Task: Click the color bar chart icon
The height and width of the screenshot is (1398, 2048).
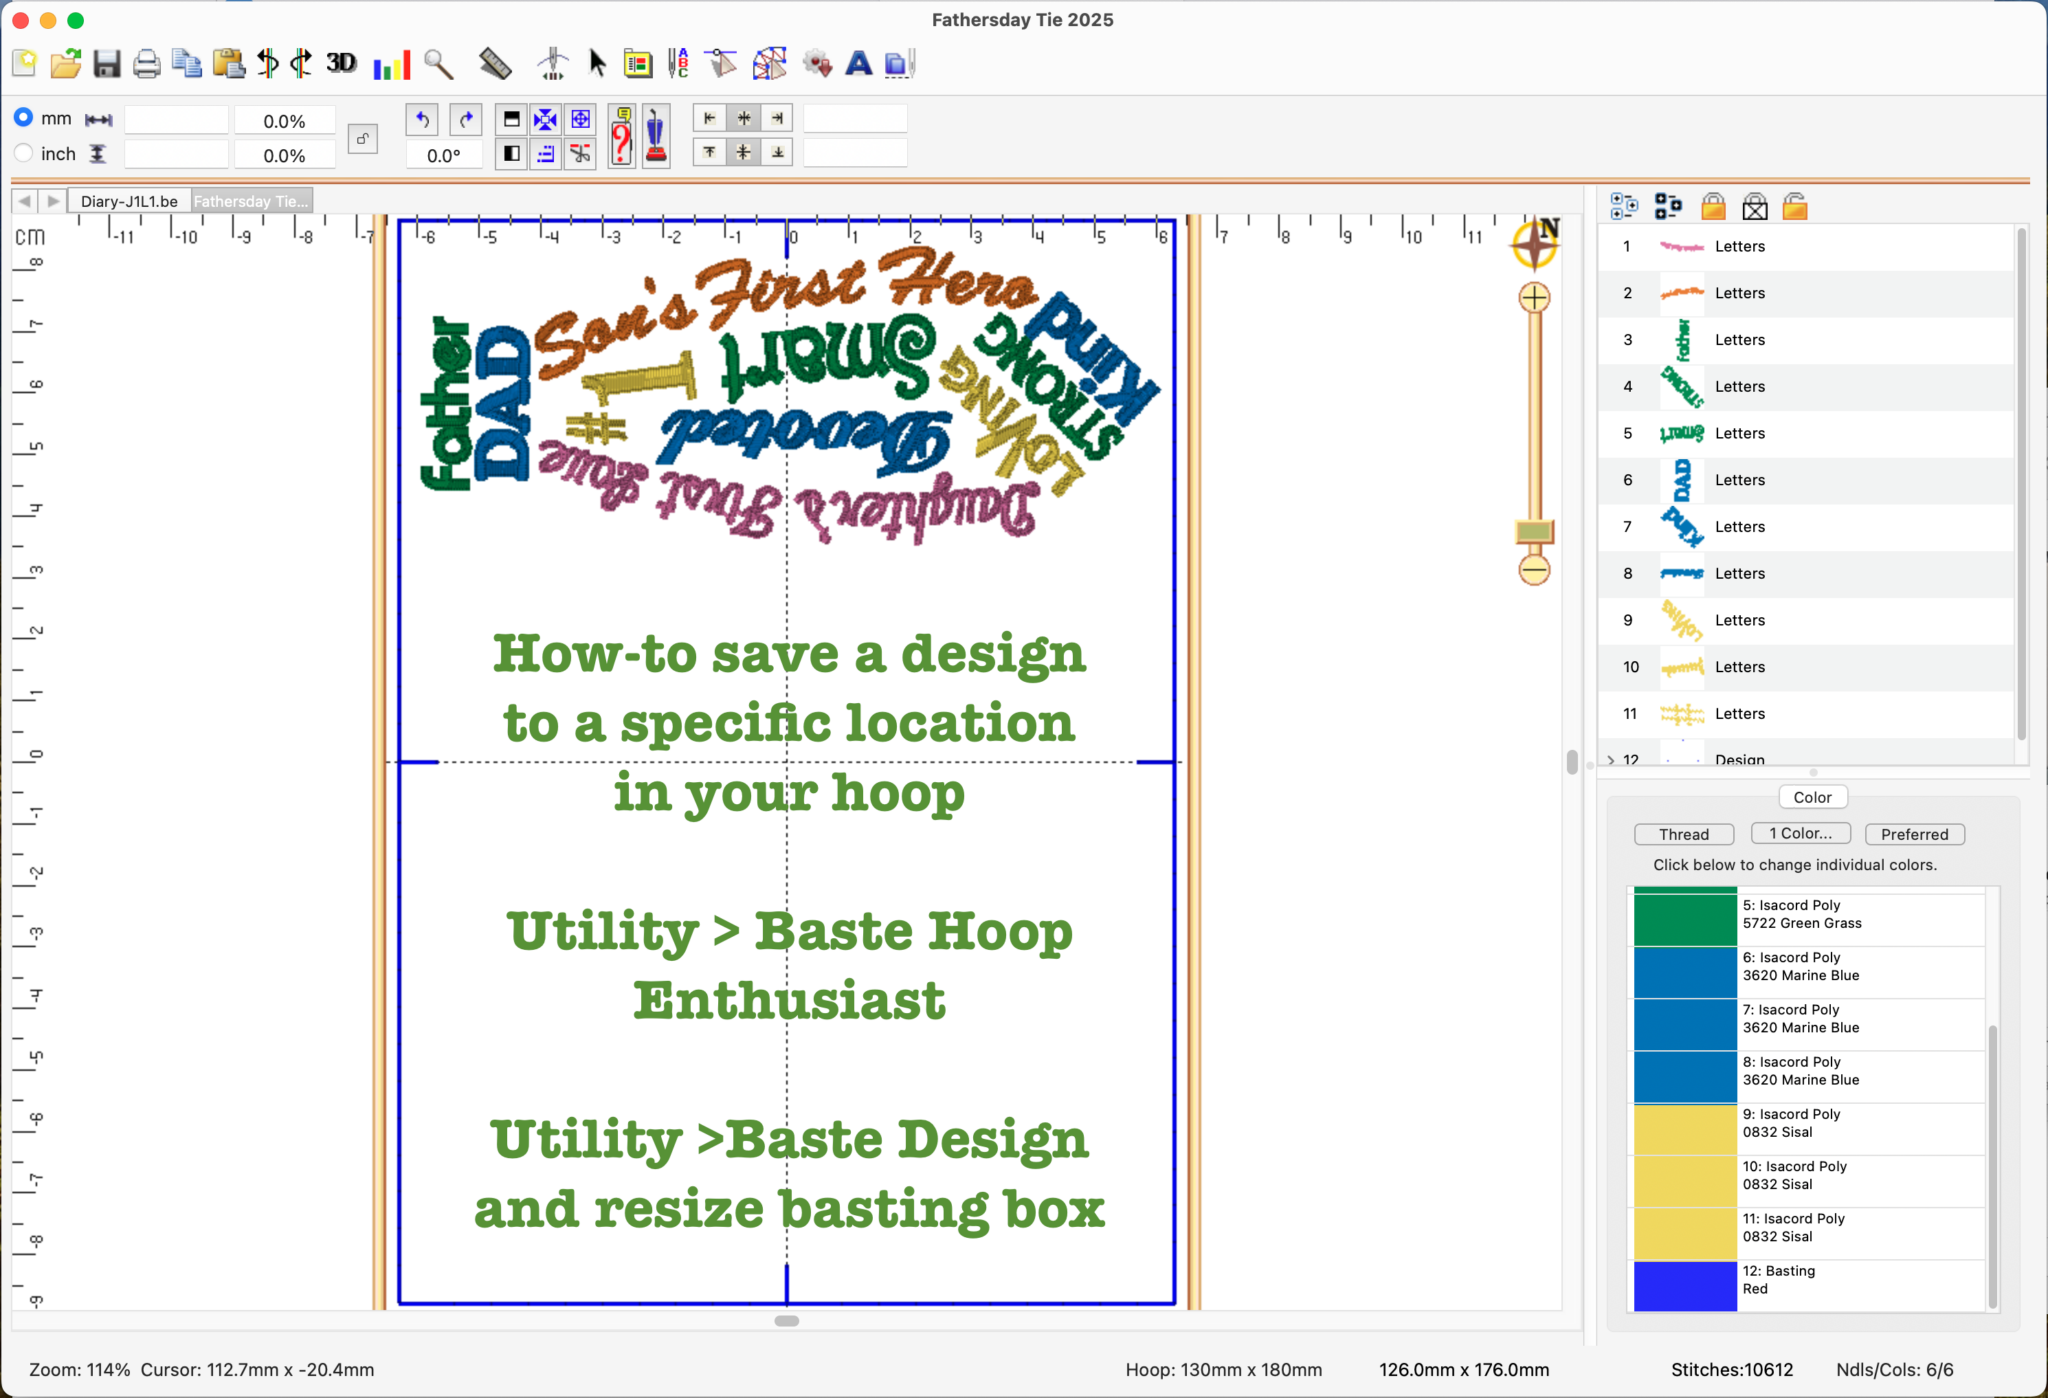Action: point(391,65)
